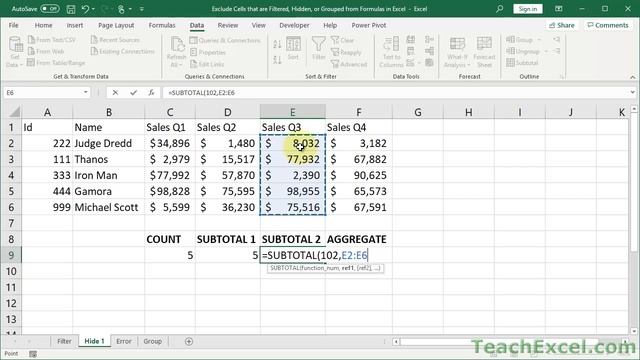The height and width of the screenshot is (360, 640).
Task: Click From Web
Action: pyautogui.click(x=46, y=51)
